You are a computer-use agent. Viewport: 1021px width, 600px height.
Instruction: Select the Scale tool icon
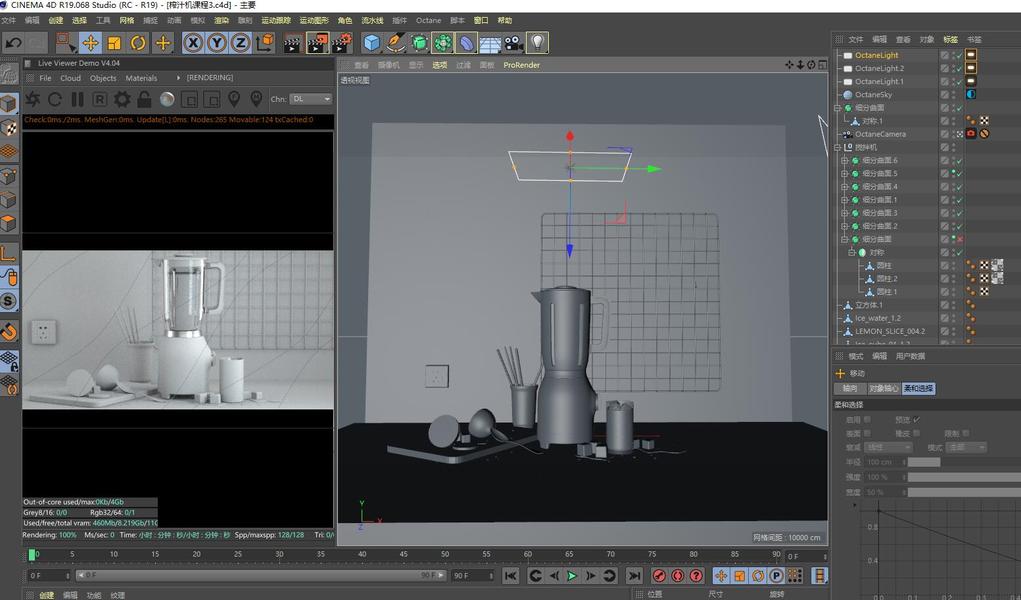114,43
